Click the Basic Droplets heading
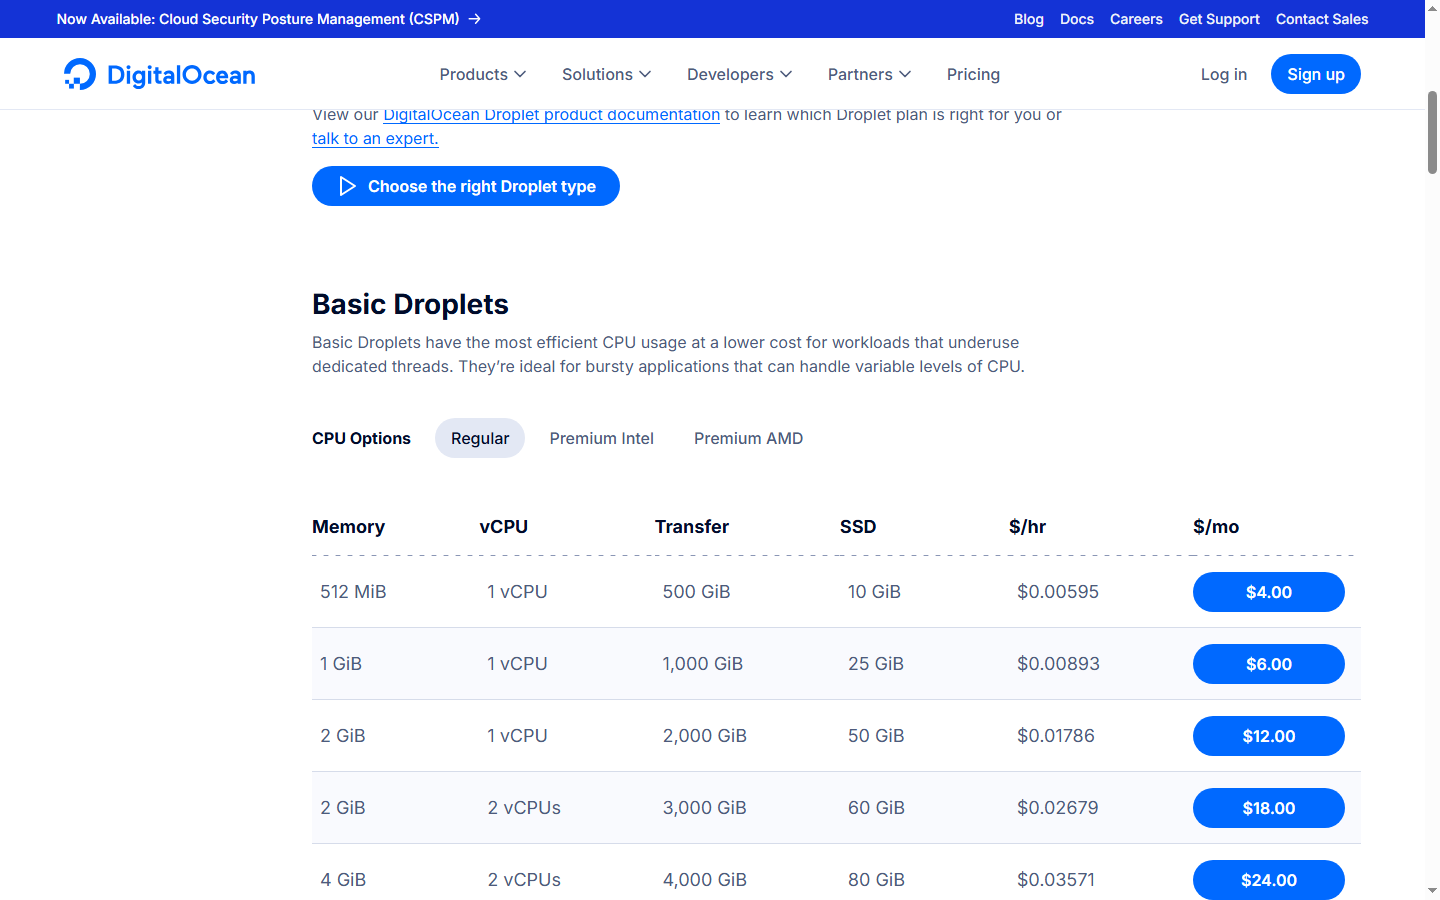 point(410,304)
